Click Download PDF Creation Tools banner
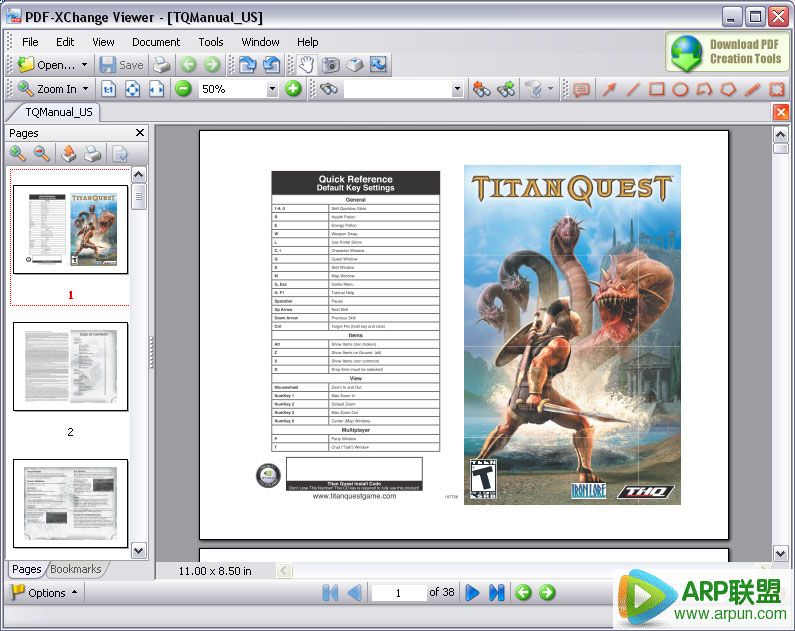 [x=727, y=52]
